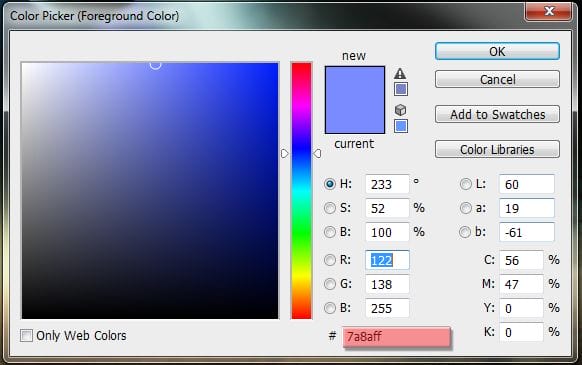The image size is (582, 365).
Task: Click the hex field showing 7a8aff
Action: pos(397,337)
